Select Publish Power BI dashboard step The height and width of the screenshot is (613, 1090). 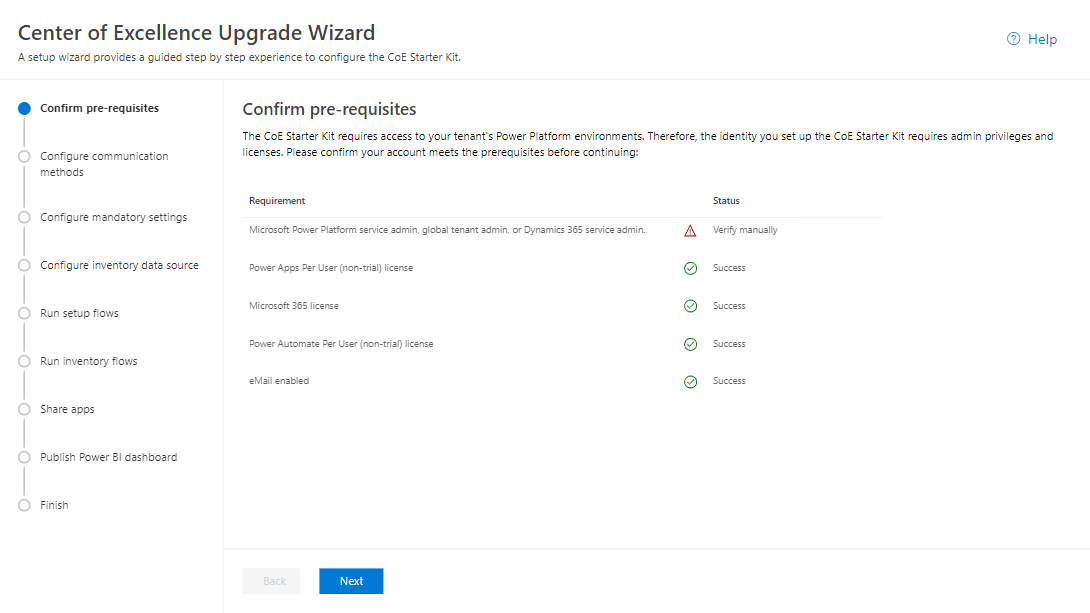pyautogui.click(x=108, y=457)
